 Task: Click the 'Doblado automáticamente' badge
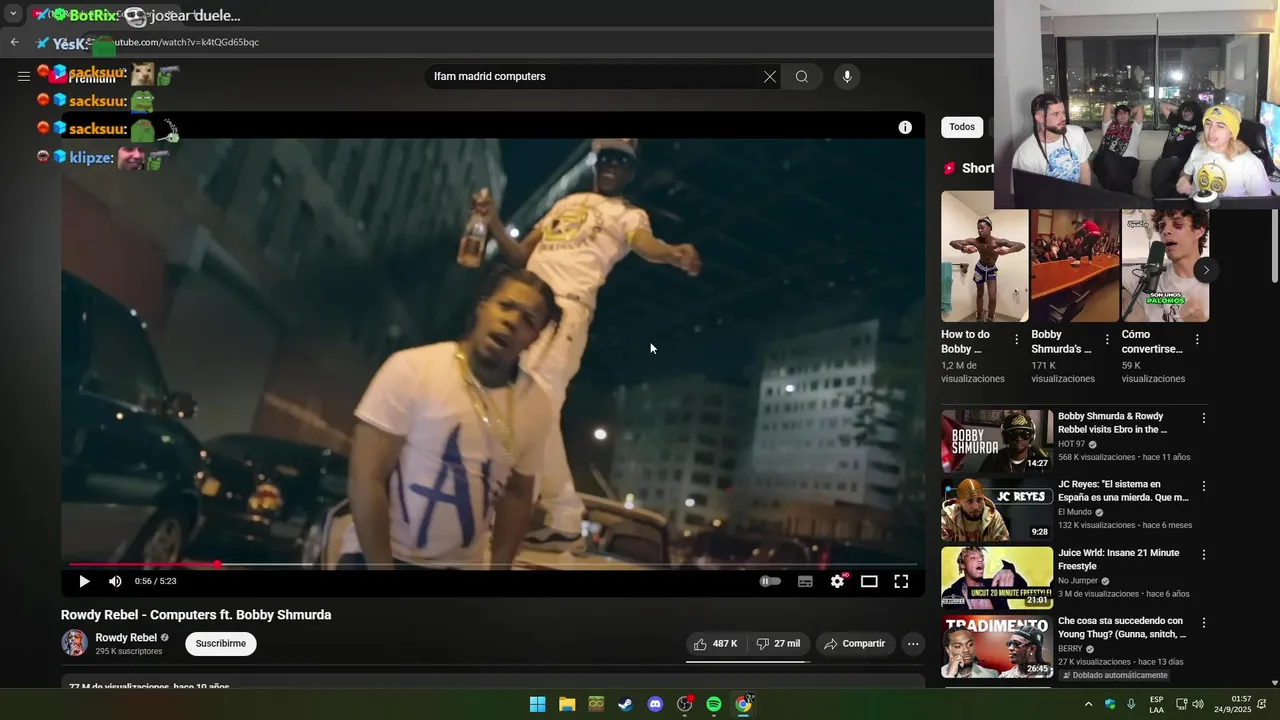(1114, 675)
